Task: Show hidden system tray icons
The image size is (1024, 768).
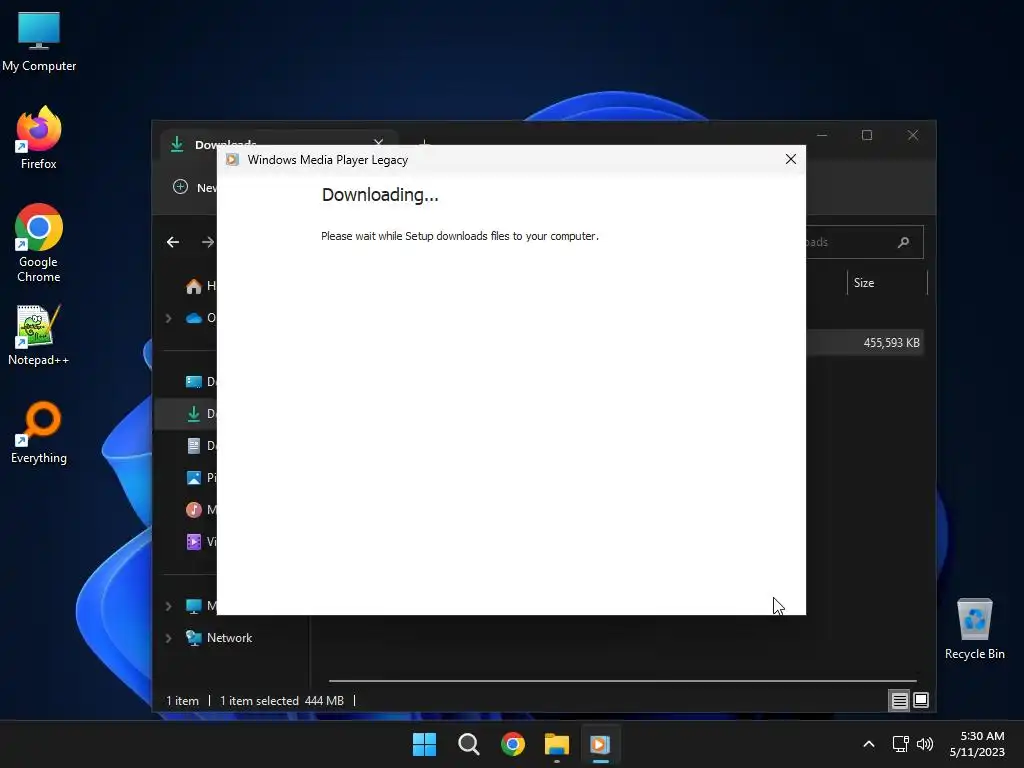Action: [869, 744]
